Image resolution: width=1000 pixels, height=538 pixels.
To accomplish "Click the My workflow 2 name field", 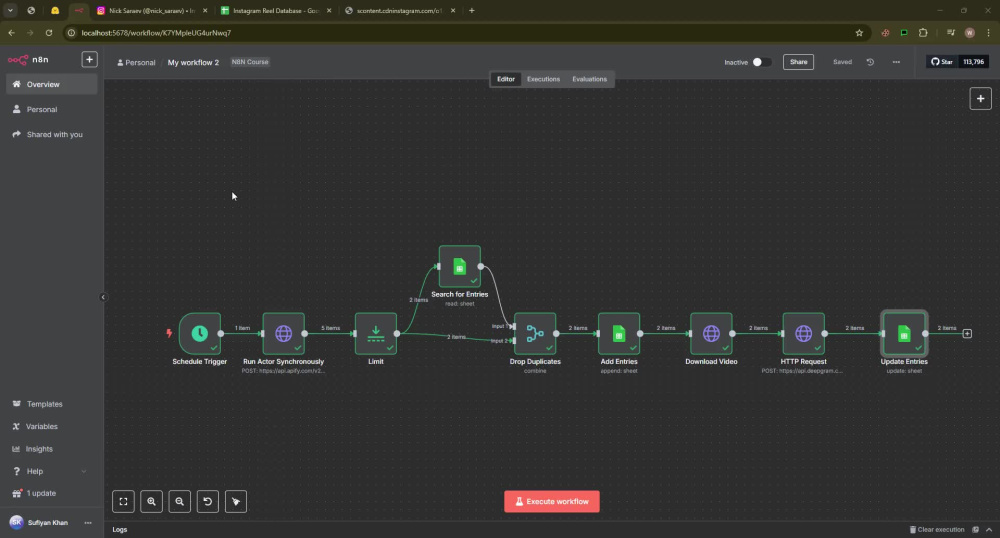I will click(x=193, y=62).
